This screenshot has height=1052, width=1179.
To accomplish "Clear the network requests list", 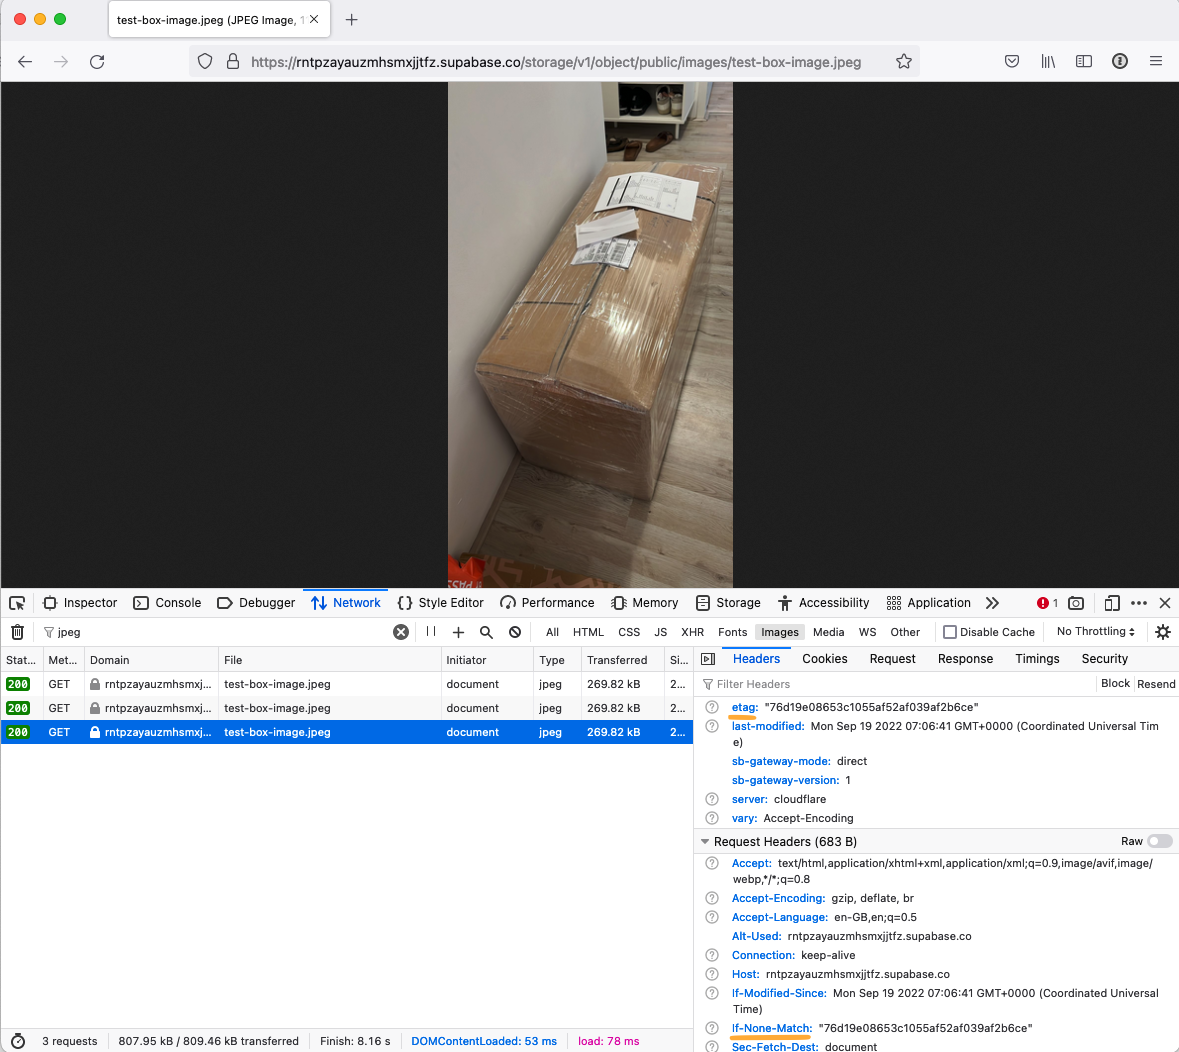I will [x=17, y=632].
